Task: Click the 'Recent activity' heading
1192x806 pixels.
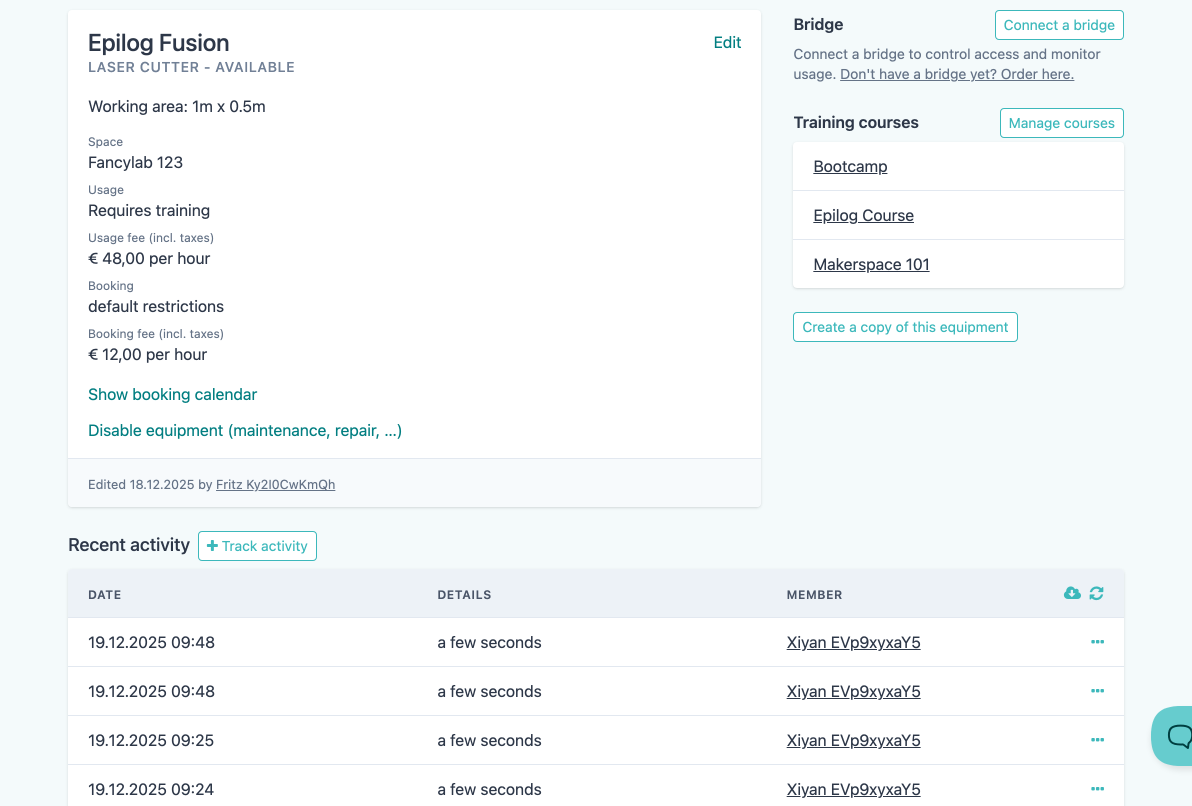Action: [128, 545]
